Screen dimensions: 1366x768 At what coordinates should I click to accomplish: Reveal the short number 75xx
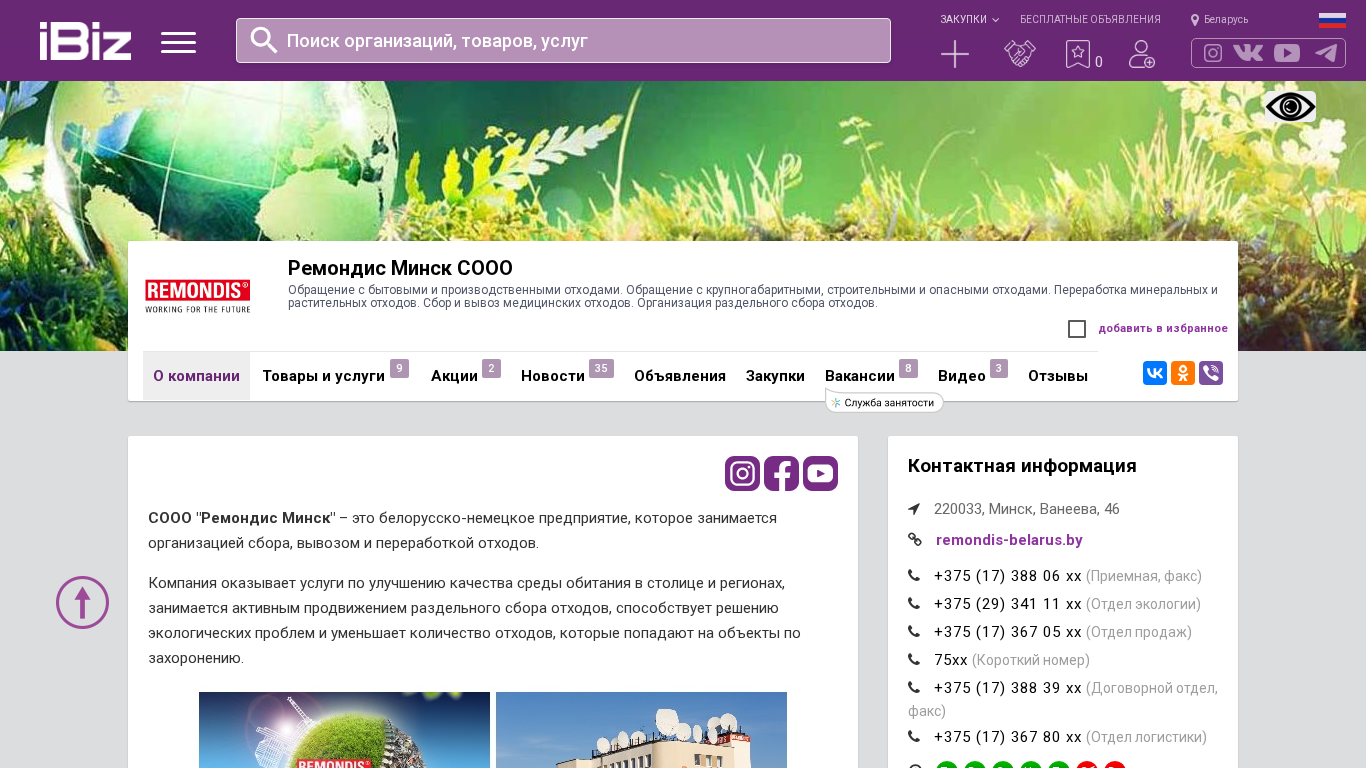coord(951,660)
